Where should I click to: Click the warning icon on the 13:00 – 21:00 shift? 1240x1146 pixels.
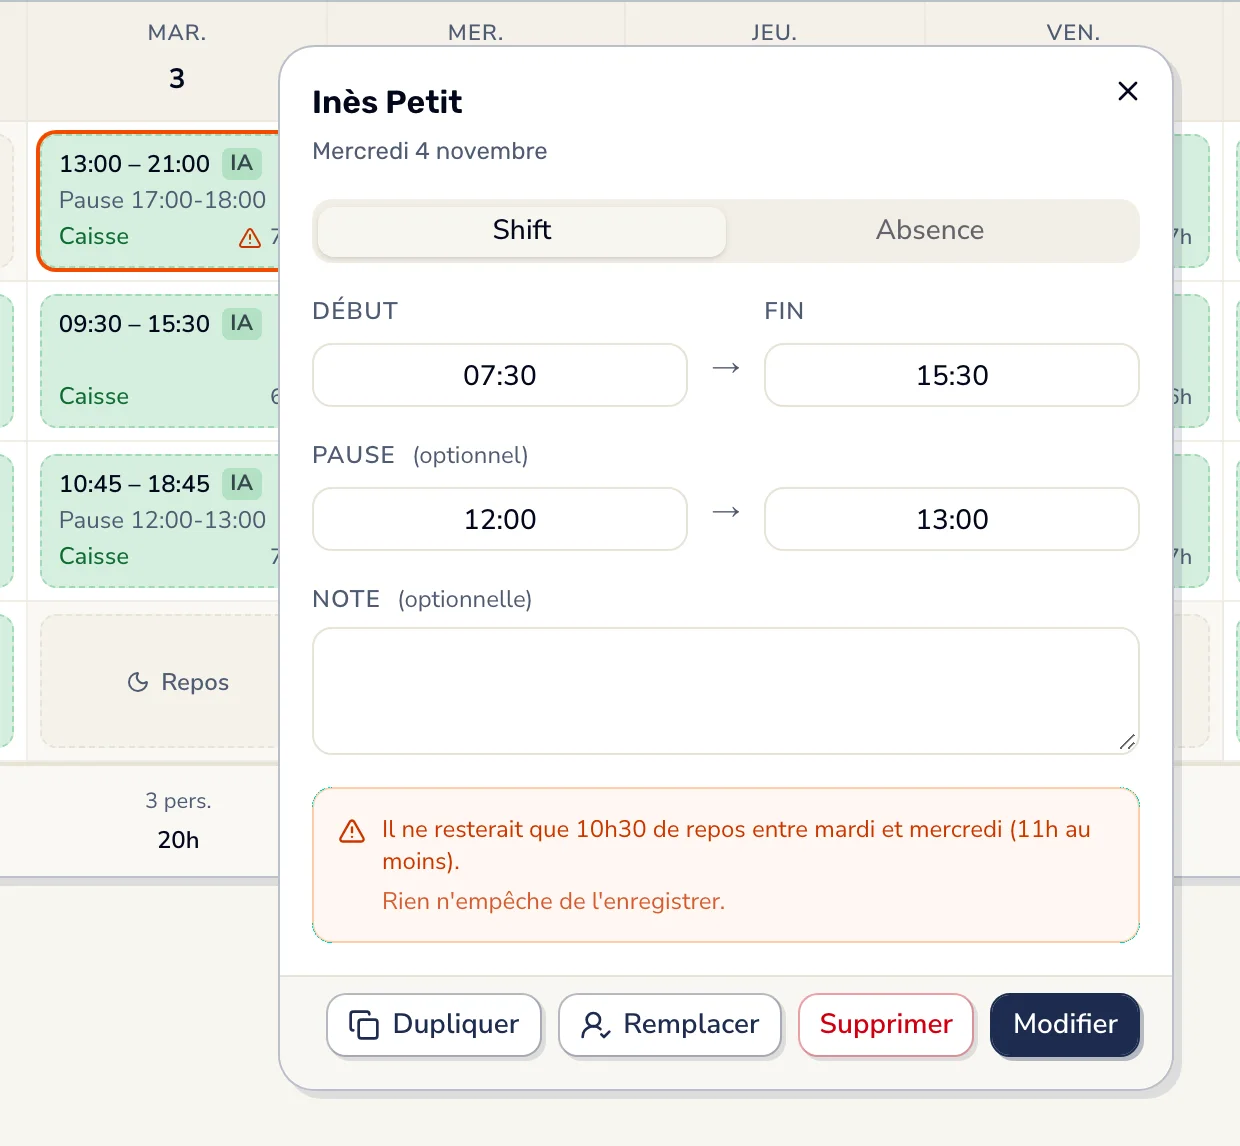250,238
